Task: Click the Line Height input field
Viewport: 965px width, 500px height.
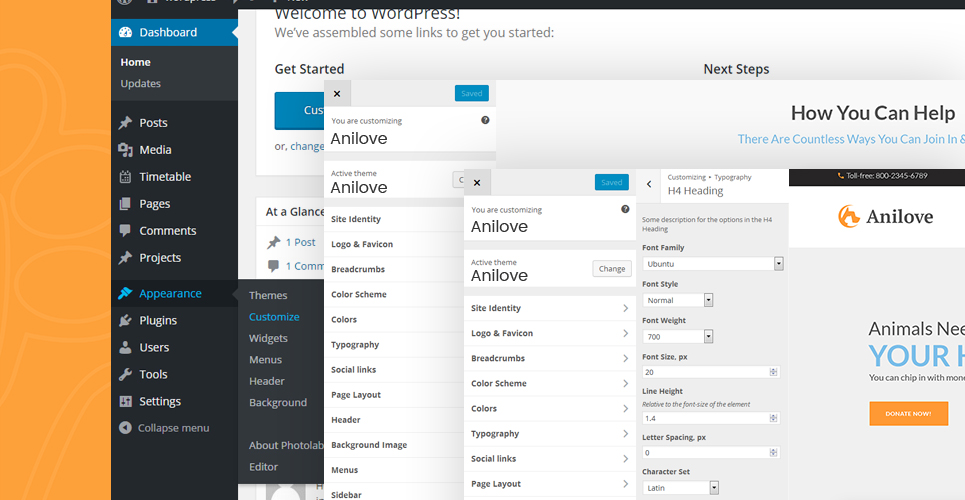Action: tap(711, 418)
